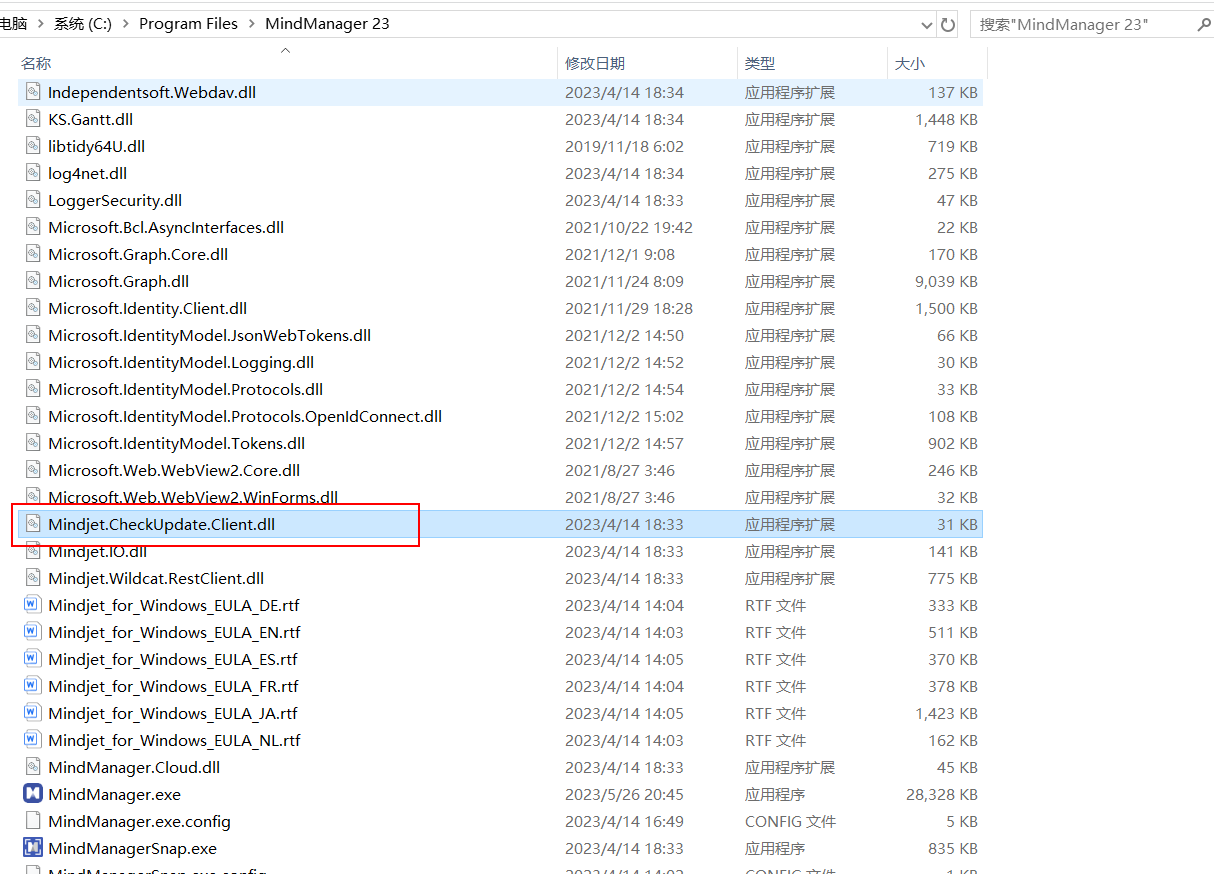Sort by 修改日期 column header
This screenshot has width=1214, height=874.
pyautogui.click(x=595, y=63)
